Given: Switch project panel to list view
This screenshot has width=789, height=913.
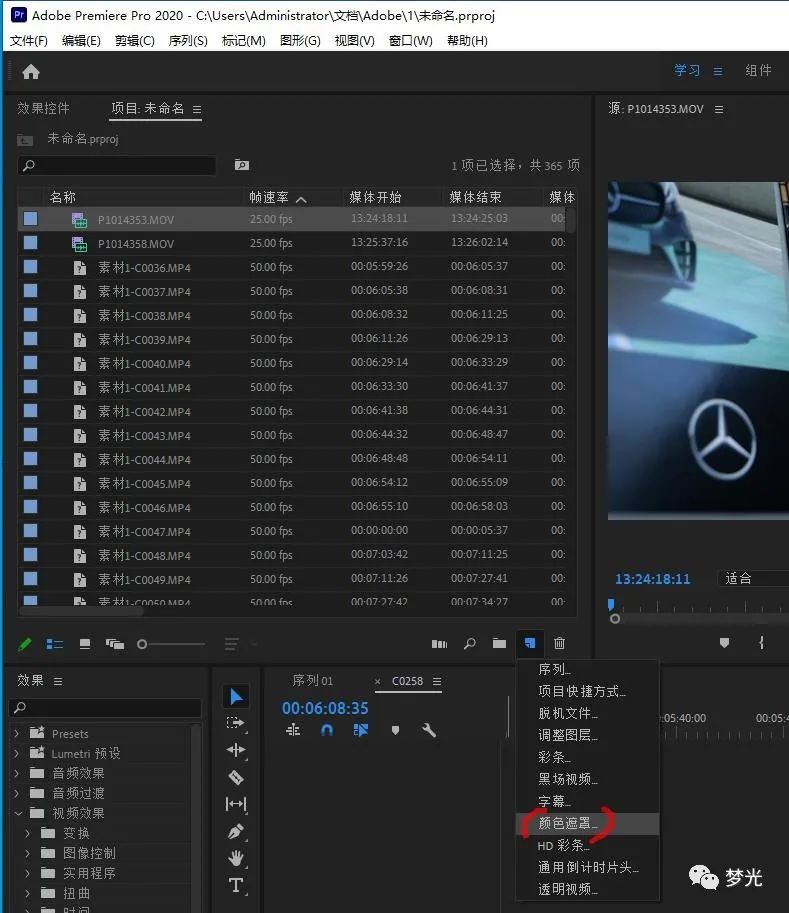Looking at the screenshot, I should click(55, 644).
